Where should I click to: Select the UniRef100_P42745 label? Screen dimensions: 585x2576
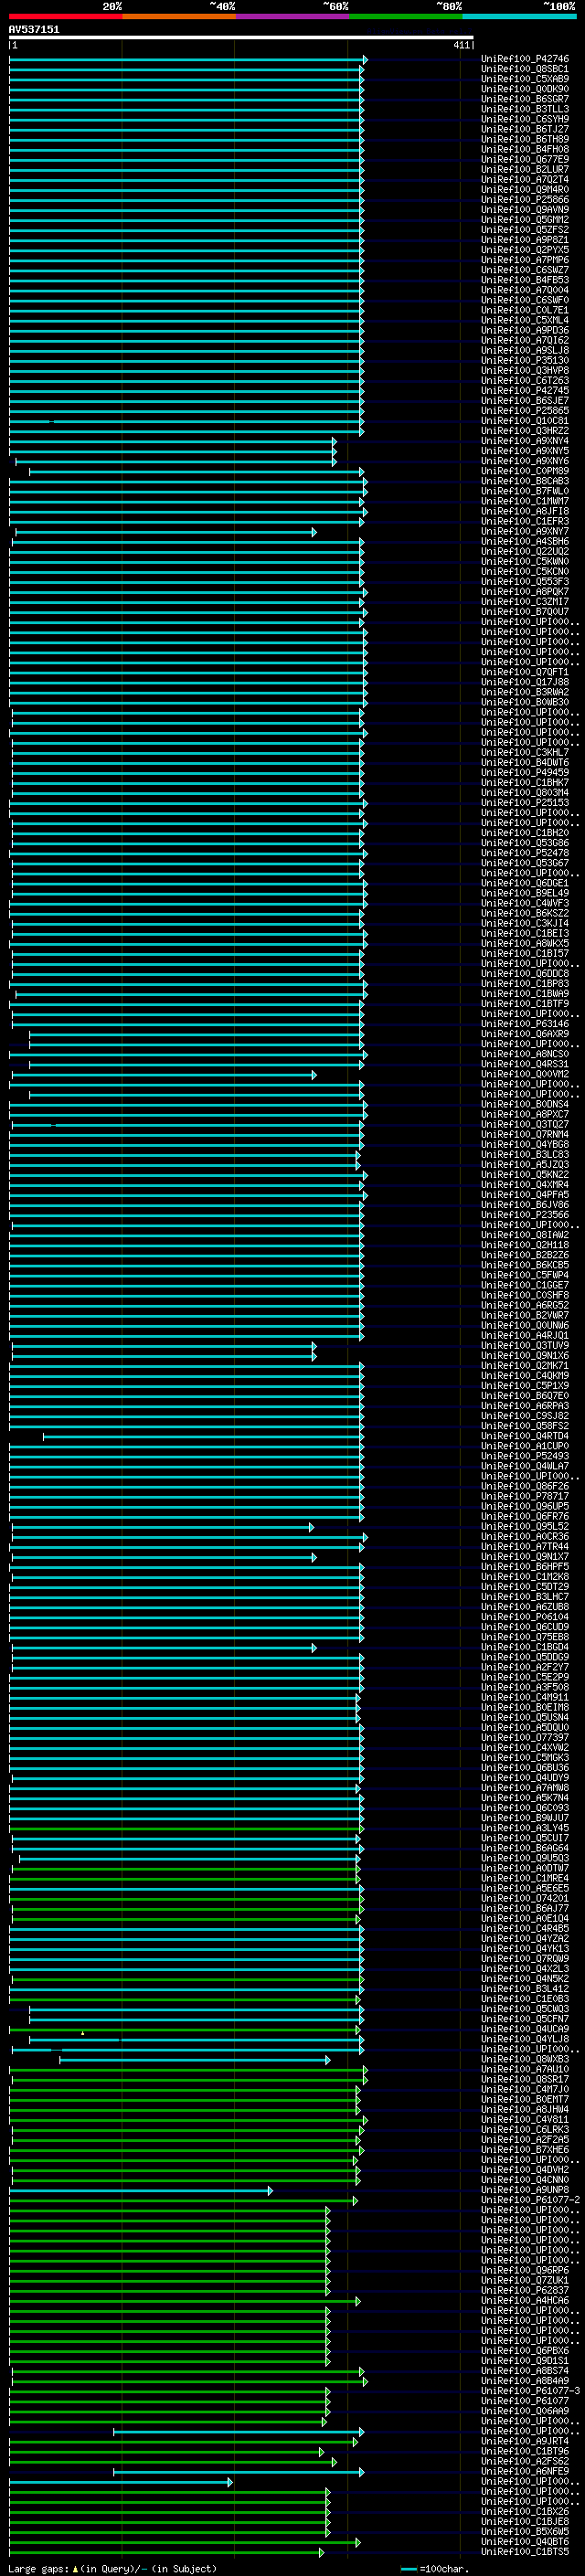tap(525, 390)
